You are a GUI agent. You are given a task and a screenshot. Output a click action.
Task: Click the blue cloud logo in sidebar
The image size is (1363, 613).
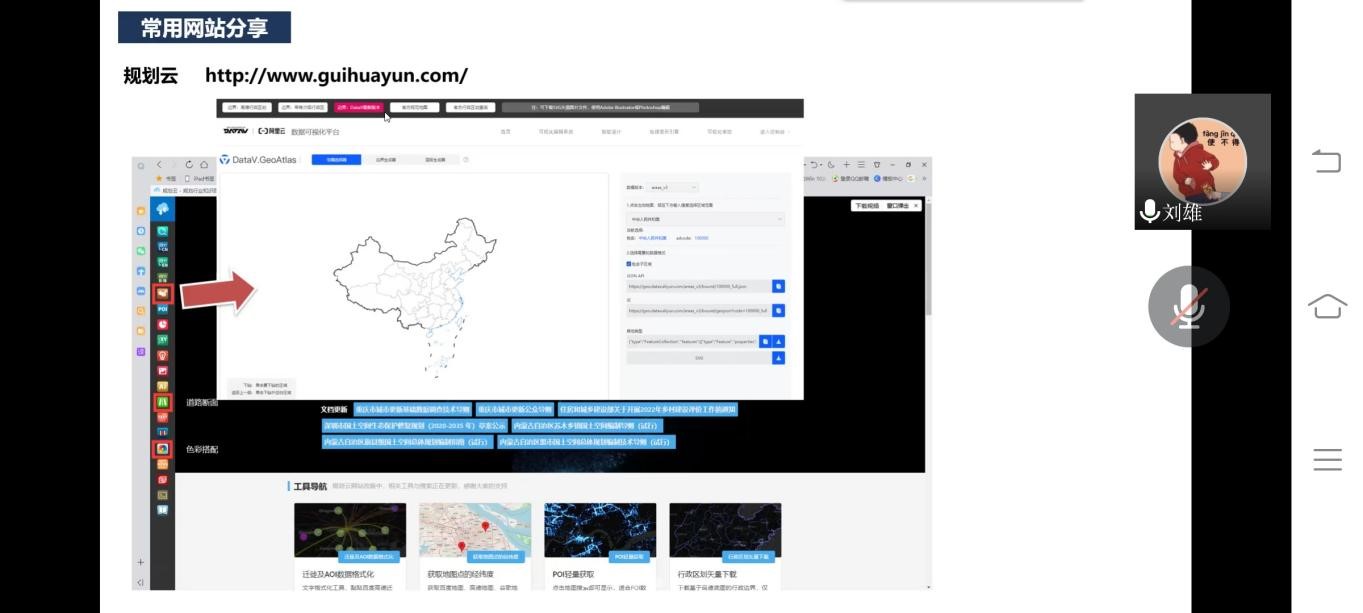pyautogui.click(x=162, y=209)
